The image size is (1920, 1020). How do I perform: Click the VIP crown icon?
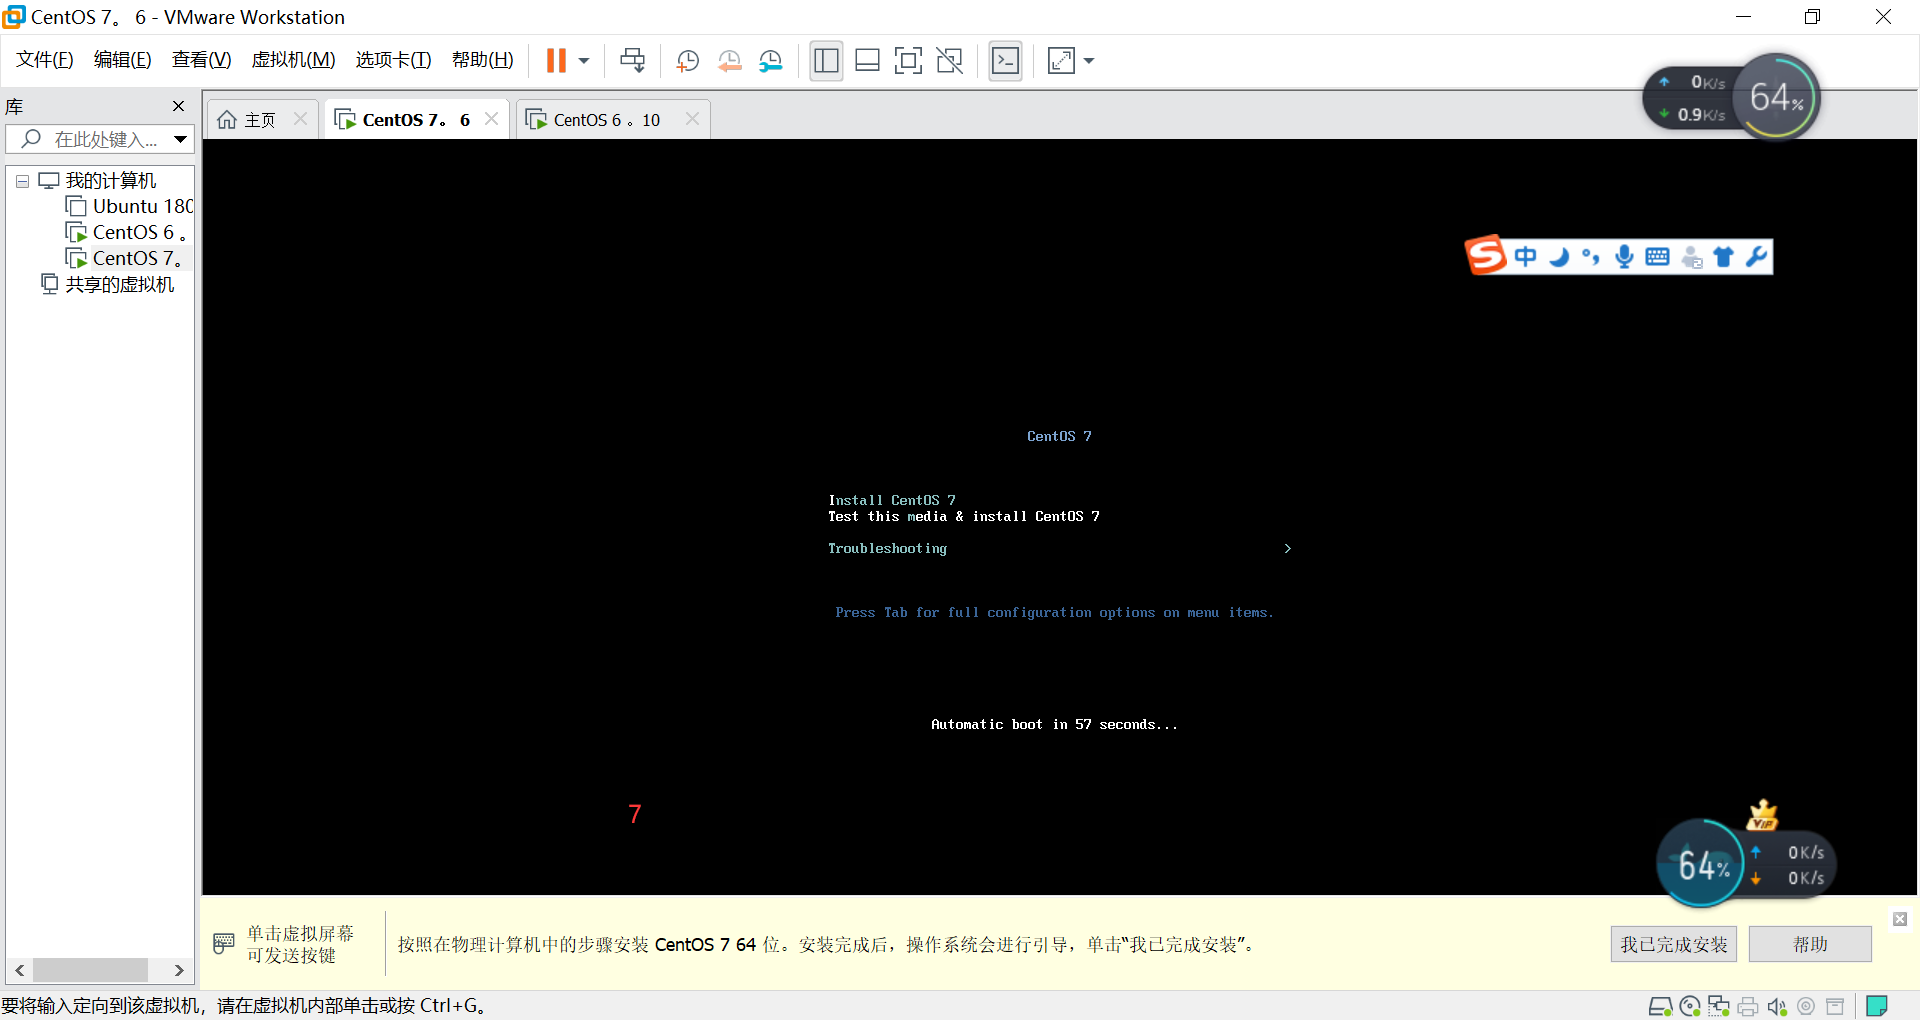coord(1762,815)
